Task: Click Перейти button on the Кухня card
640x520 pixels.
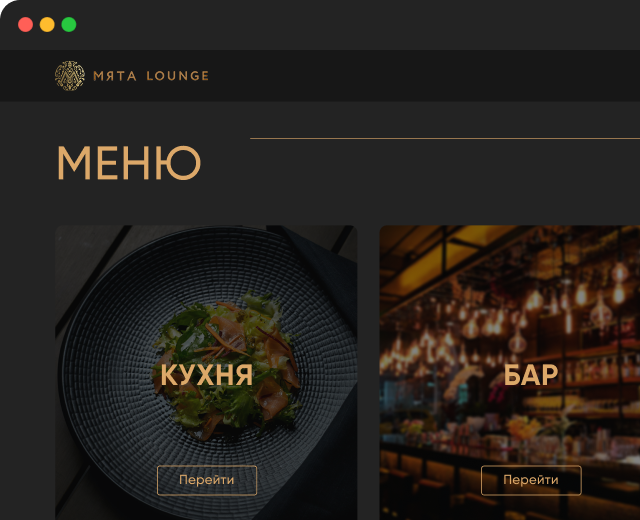Action: click(207, 480)
